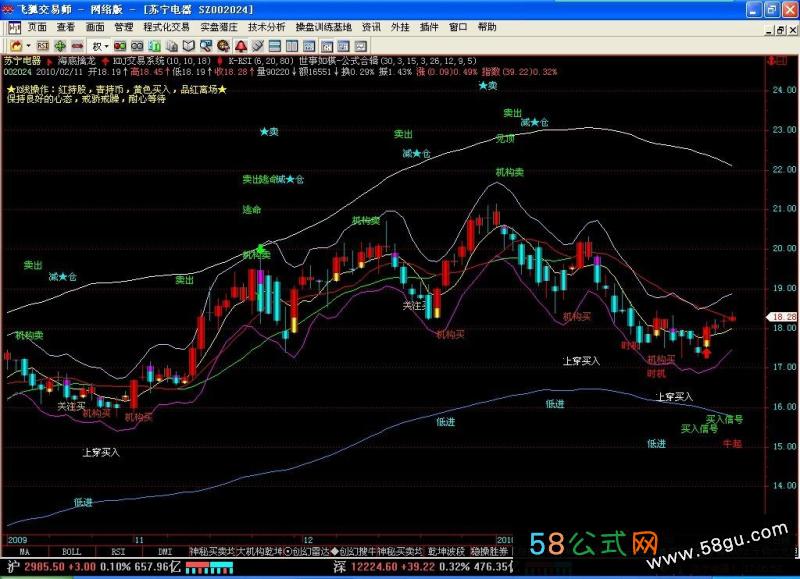800x579 pixels.
Task: Click the red up-arrow signal on latest candles
Action: tap(706, 353)
